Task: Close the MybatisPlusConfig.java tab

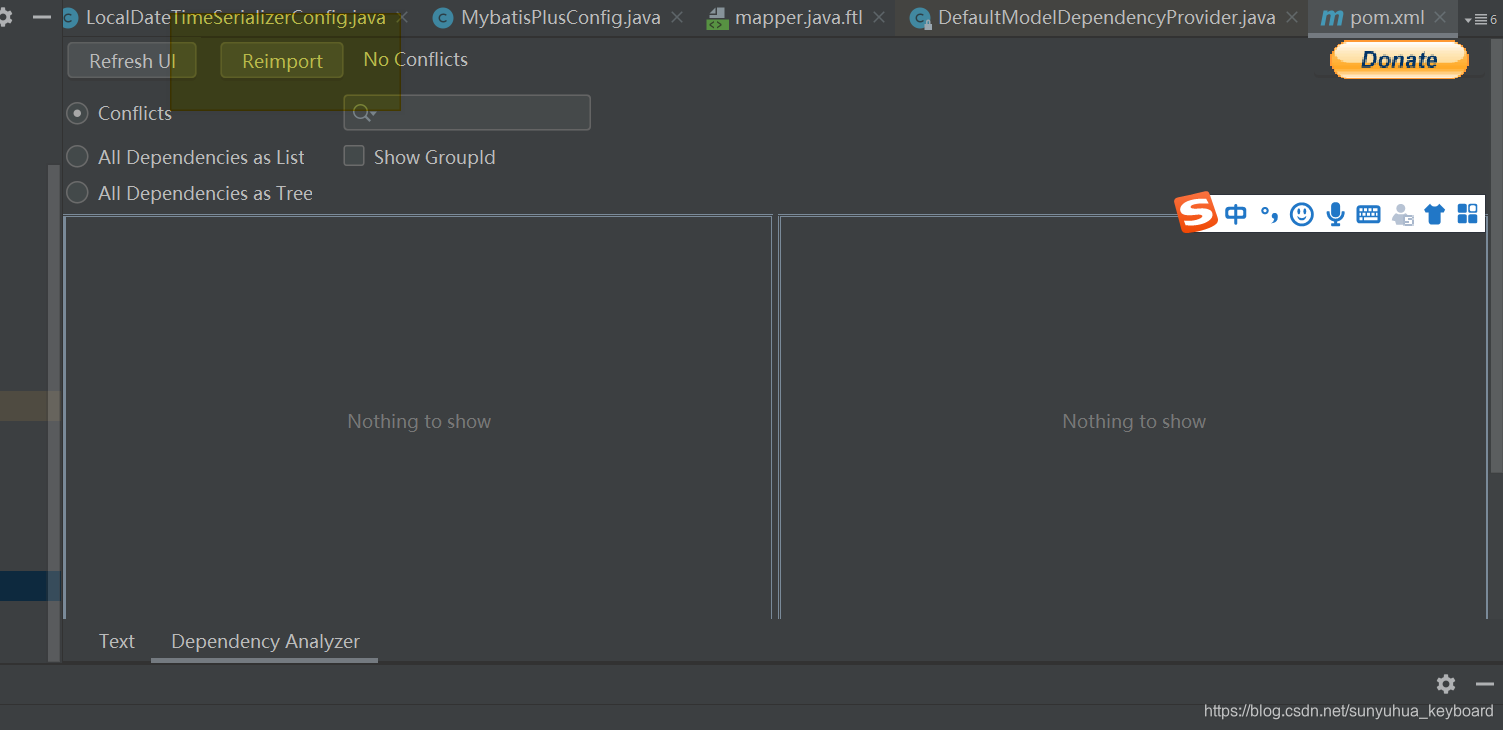Action: click(x=677, y=18)
